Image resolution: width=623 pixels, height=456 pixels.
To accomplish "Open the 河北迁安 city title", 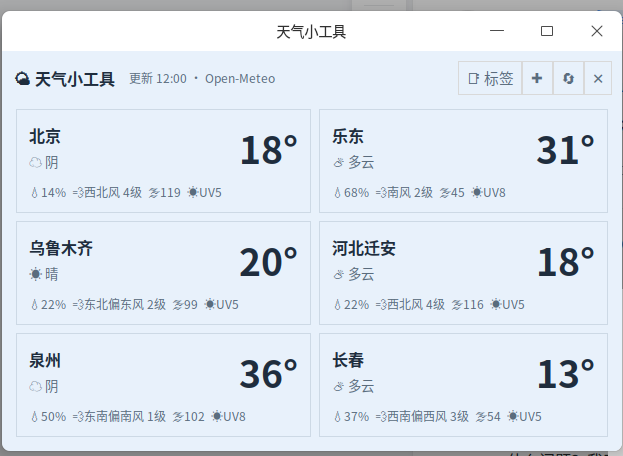I will (x=364, y=248).
